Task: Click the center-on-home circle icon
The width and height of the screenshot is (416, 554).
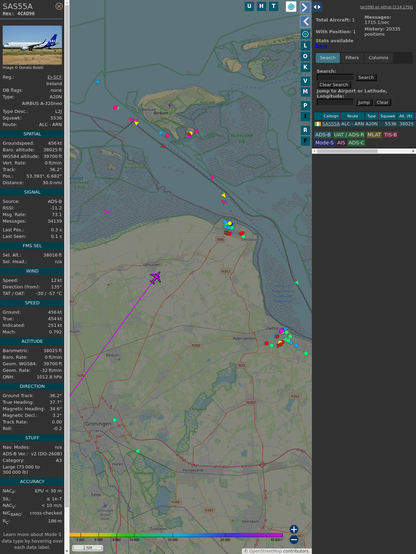Action: click(x=305, y=34)
